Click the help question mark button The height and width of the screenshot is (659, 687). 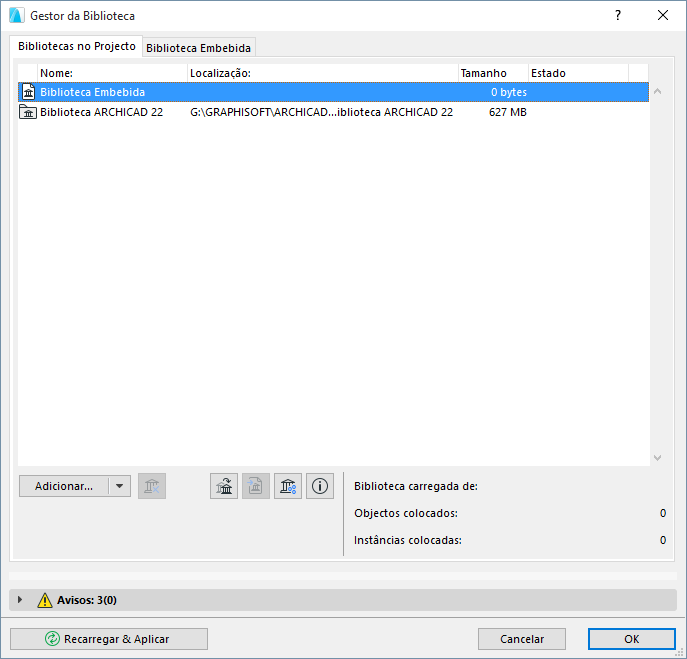(618, 15)
